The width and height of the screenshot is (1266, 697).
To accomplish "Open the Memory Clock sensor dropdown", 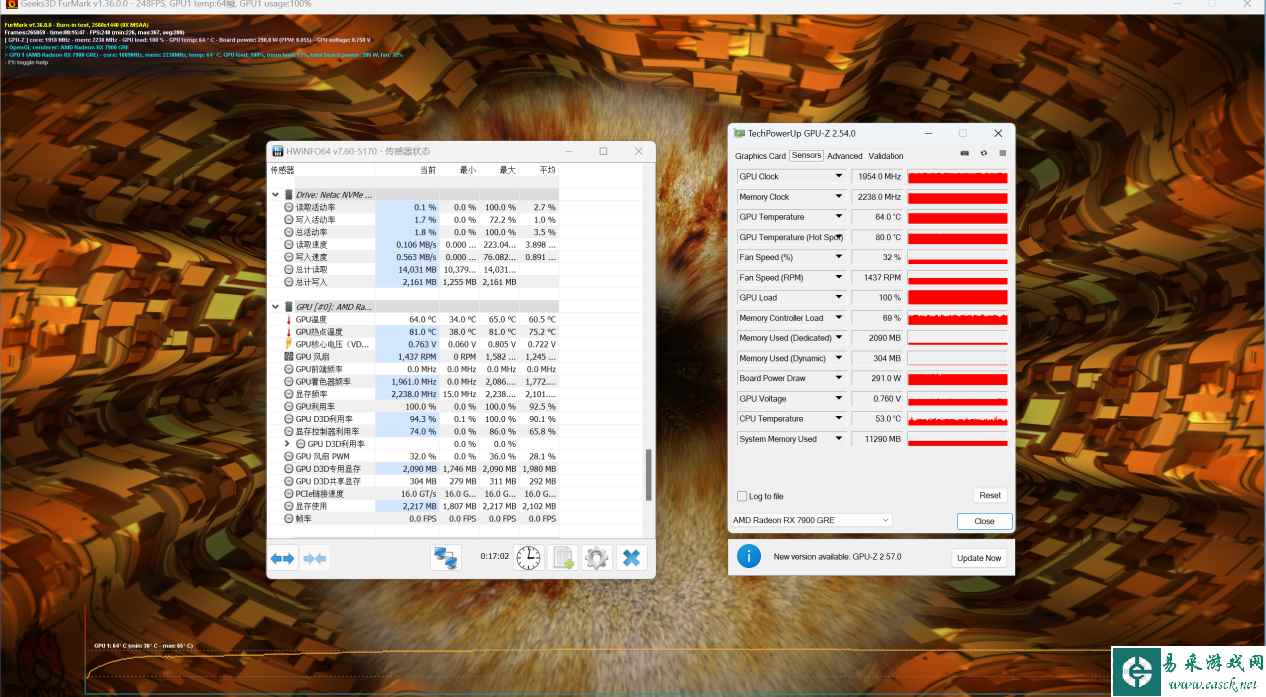I will [x=838, y=197].
